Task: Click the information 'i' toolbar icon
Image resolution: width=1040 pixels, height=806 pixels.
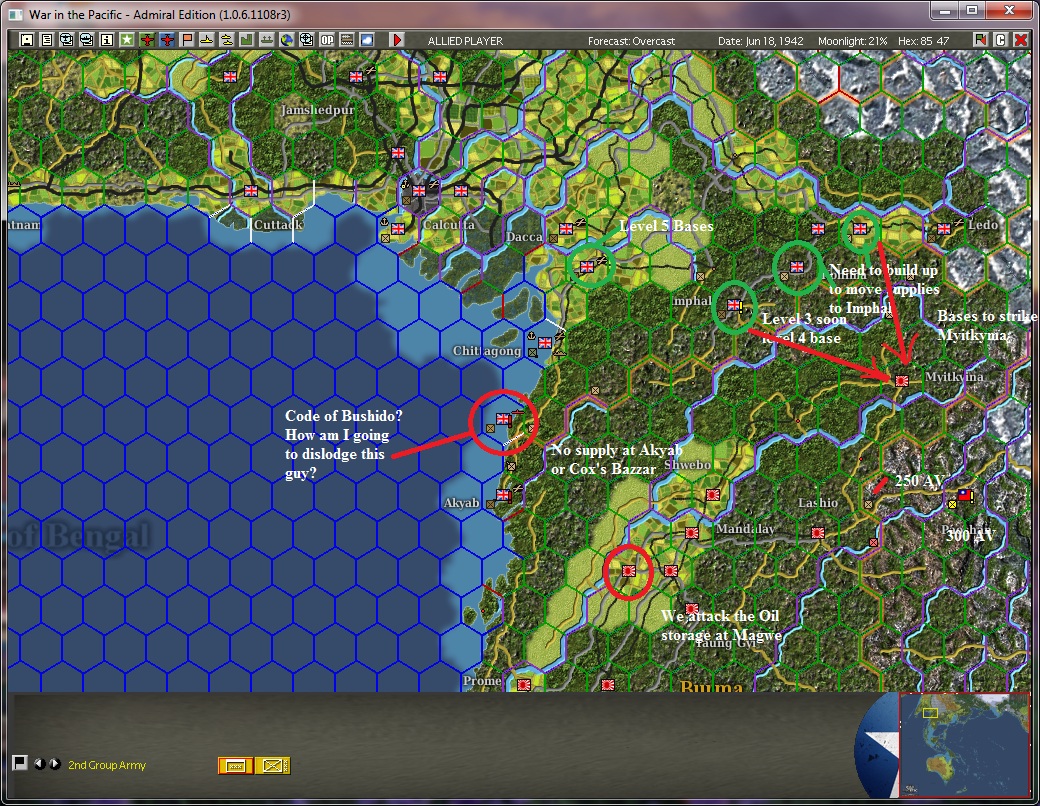Action: [106, 40]
